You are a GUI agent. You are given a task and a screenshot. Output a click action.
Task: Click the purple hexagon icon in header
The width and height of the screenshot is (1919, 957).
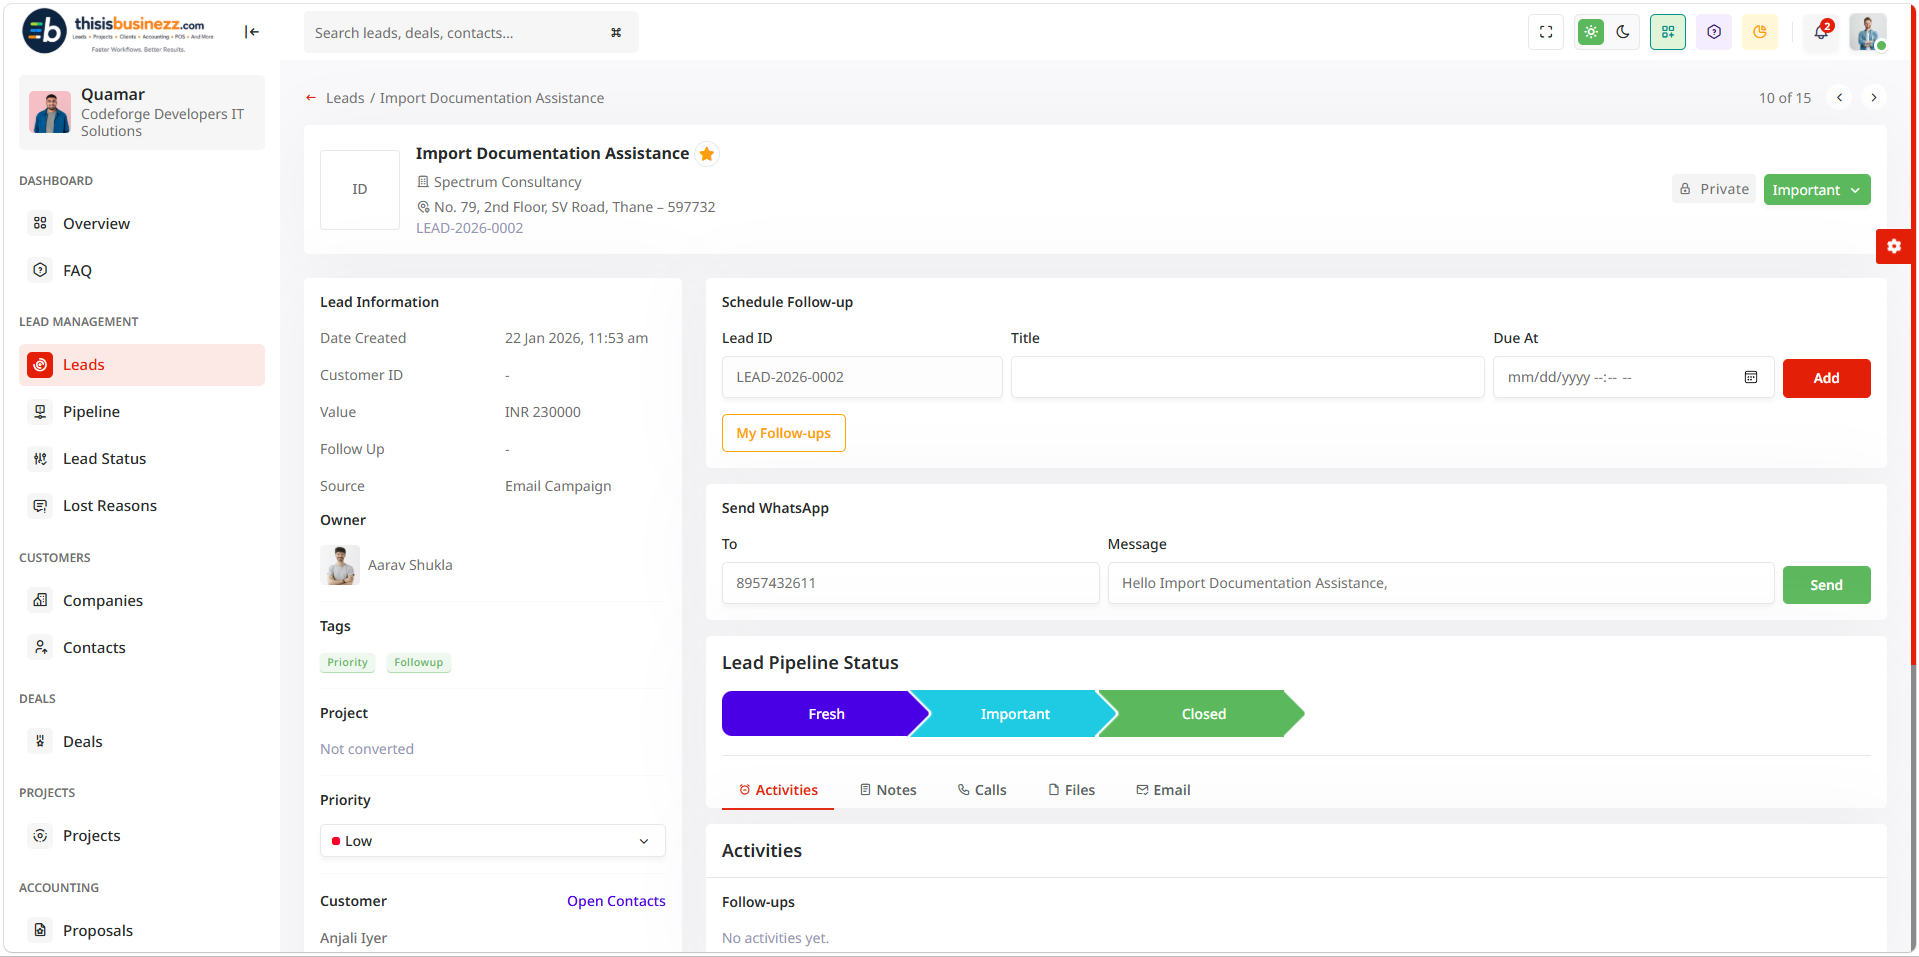(x=1714, y=32)
